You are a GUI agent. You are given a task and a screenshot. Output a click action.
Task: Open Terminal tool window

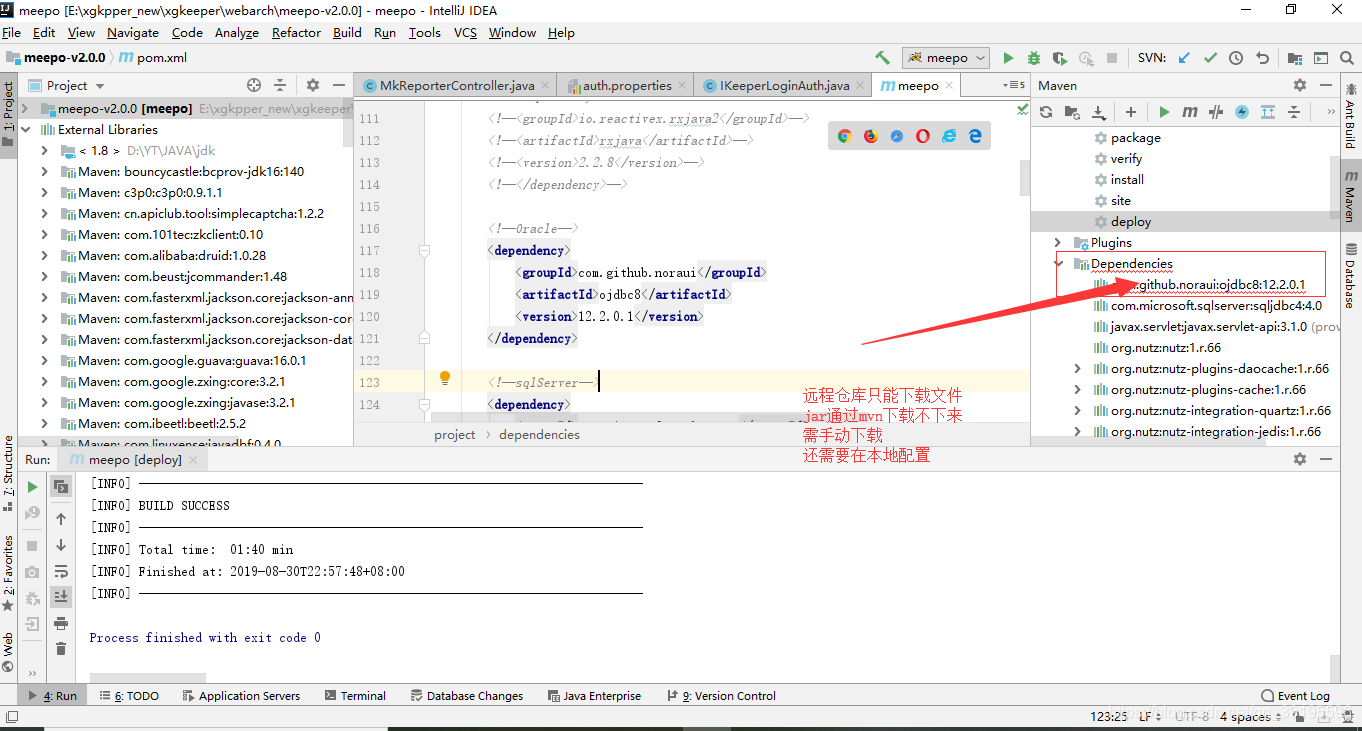[x=355, y=696]
